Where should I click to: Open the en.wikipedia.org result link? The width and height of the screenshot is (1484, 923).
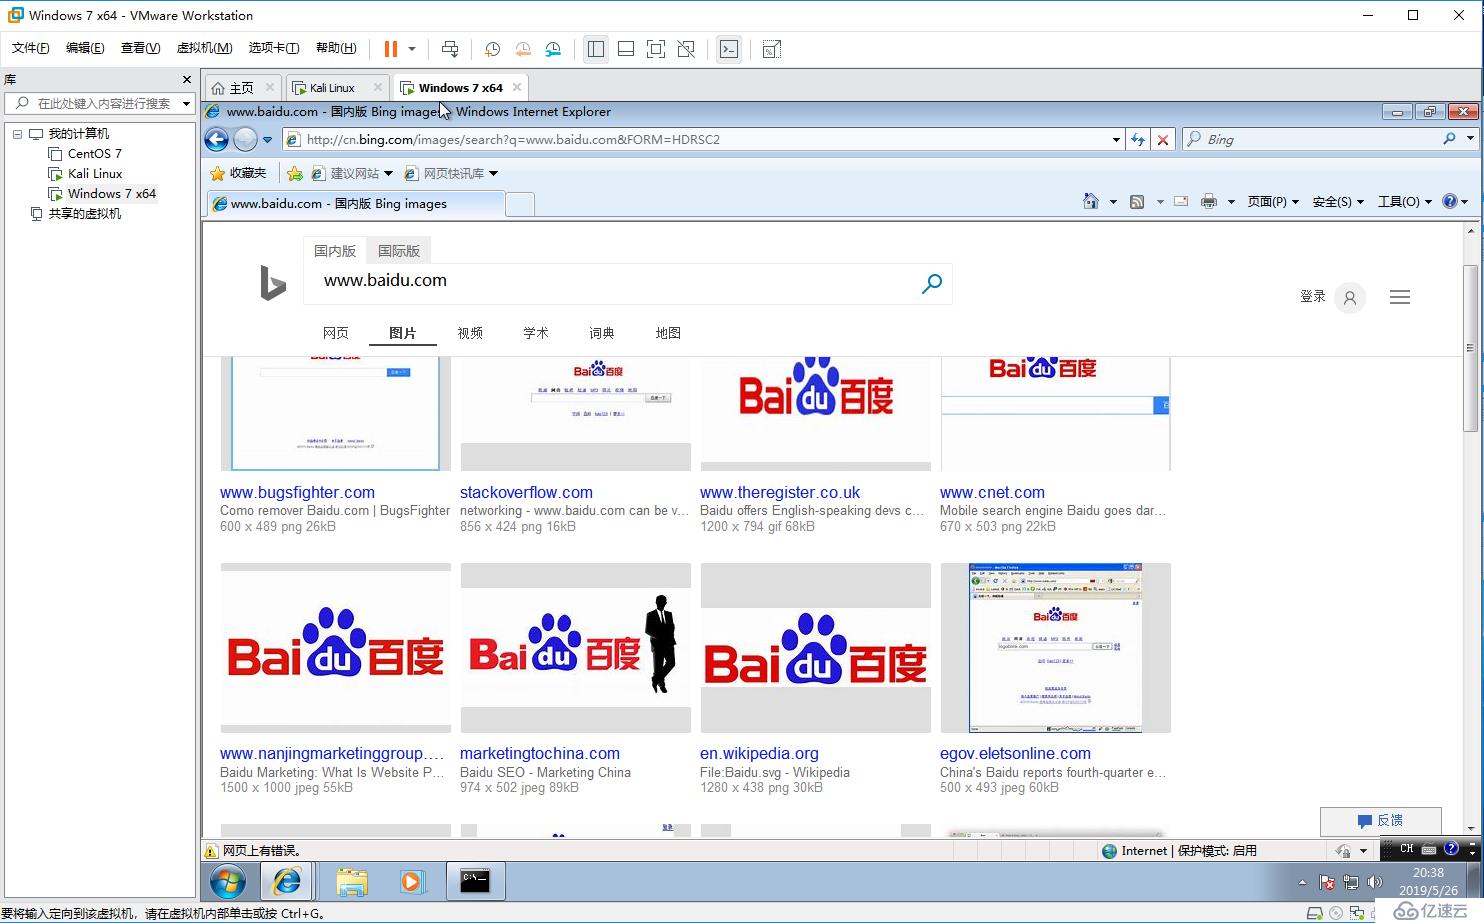pyautogui.click(x=759, y=753)
